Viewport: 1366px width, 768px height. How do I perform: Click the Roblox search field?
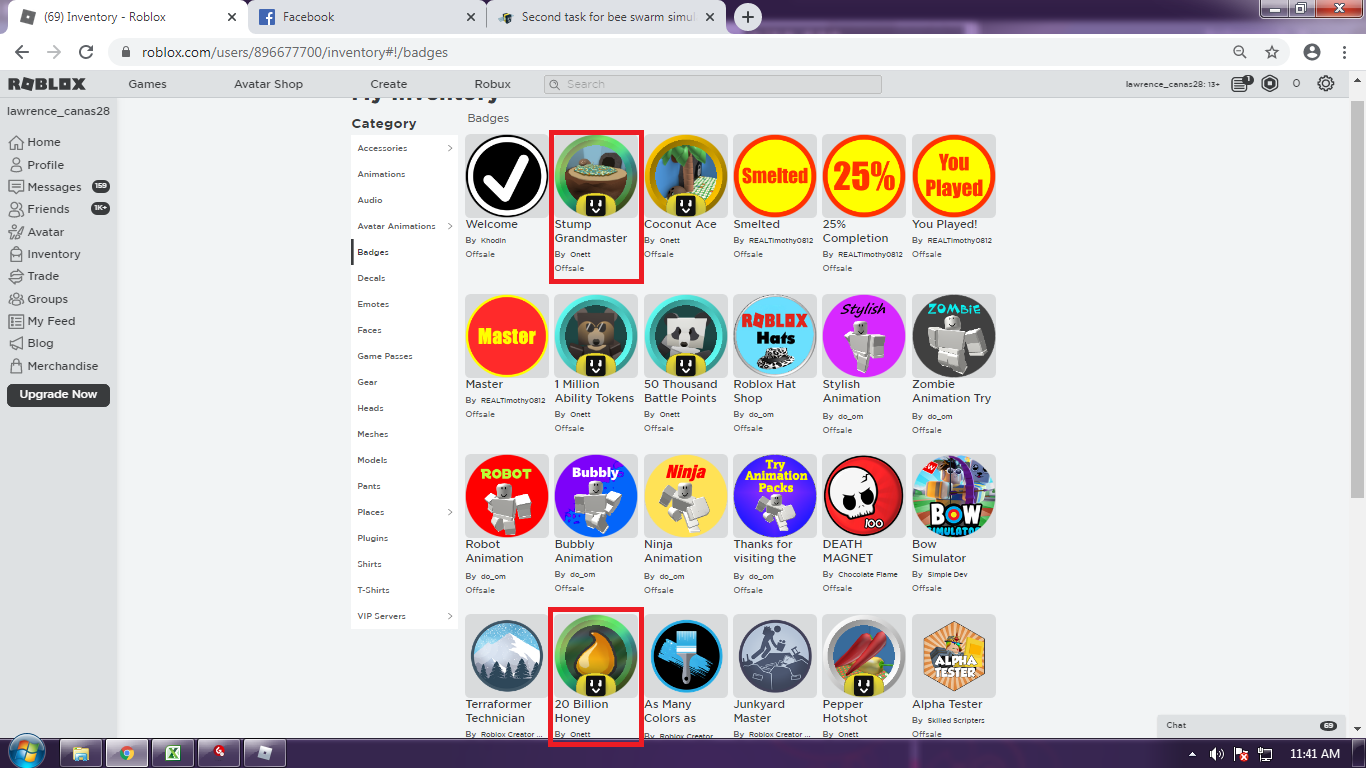713,84
